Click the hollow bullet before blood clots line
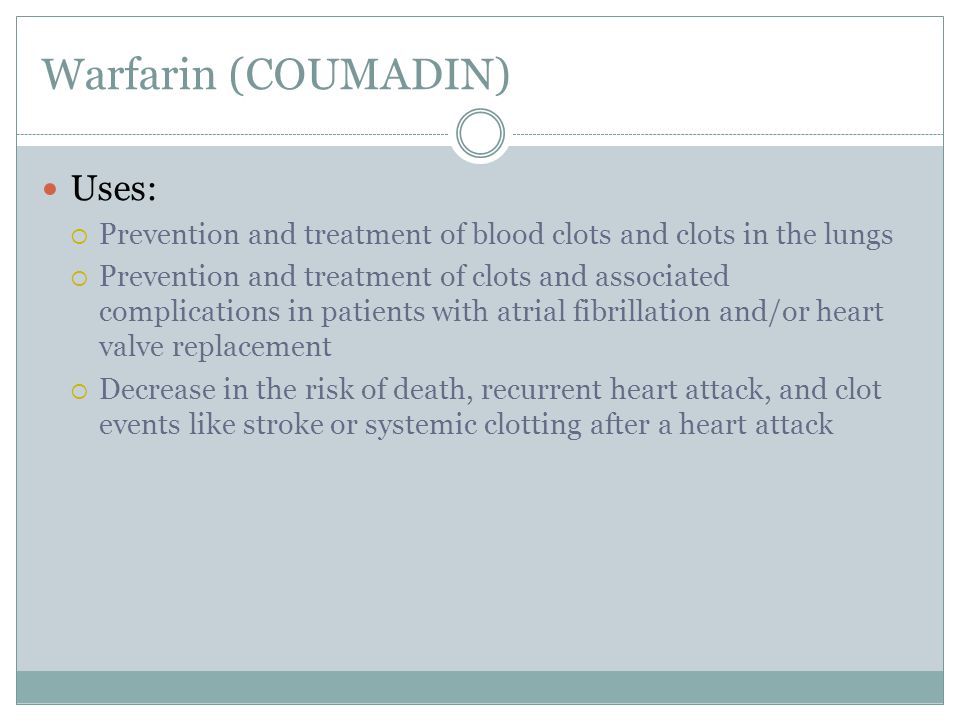Image resolution: width=960 pixels, height=720 pixels. tap(79, 236)
